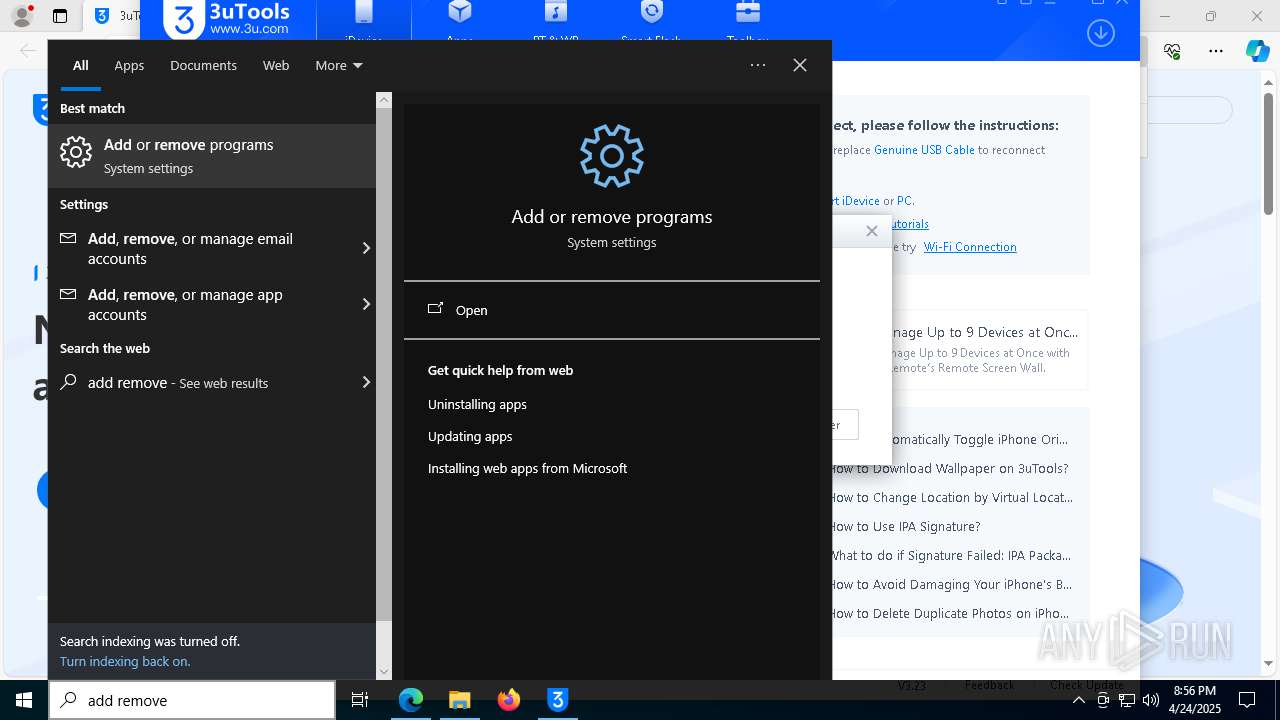
Task: Click the 3uTools iDevice section icon
Action: click(x=364, y=12)
